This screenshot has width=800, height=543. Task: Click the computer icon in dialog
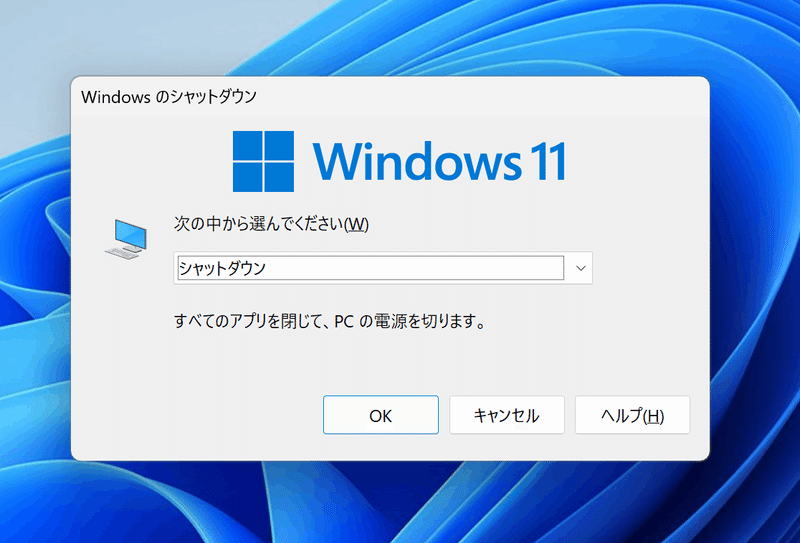coord(126,239)
